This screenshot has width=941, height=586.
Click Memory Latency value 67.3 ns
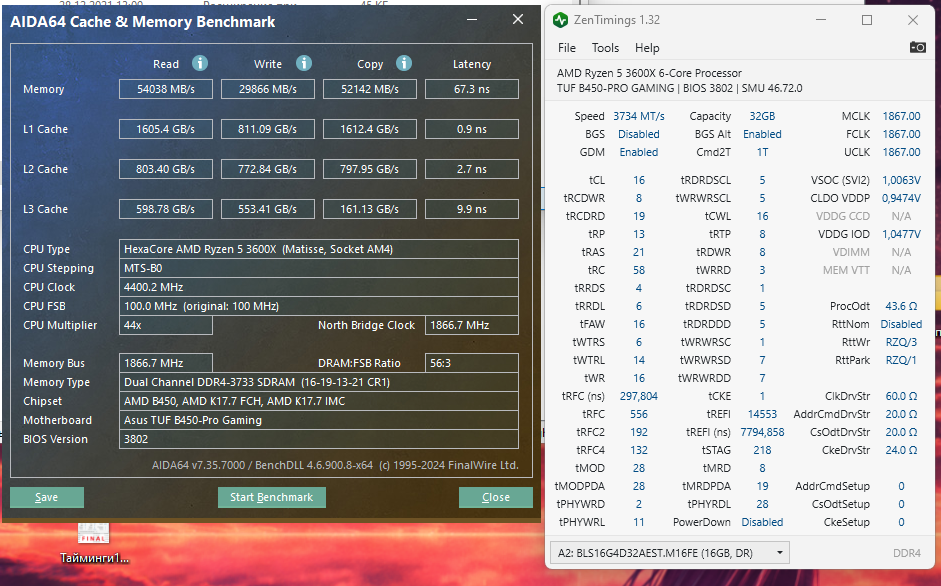tap(472, 89)
